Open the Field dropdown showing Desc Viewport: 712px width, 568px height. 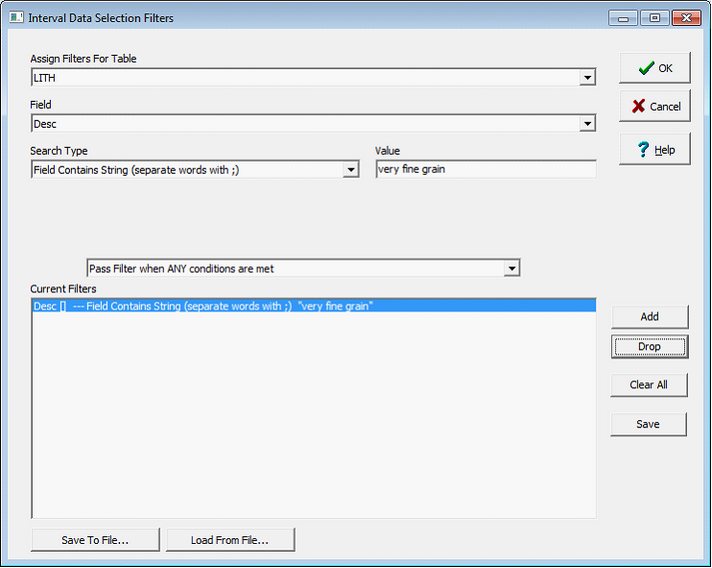(x=587, y=124)
